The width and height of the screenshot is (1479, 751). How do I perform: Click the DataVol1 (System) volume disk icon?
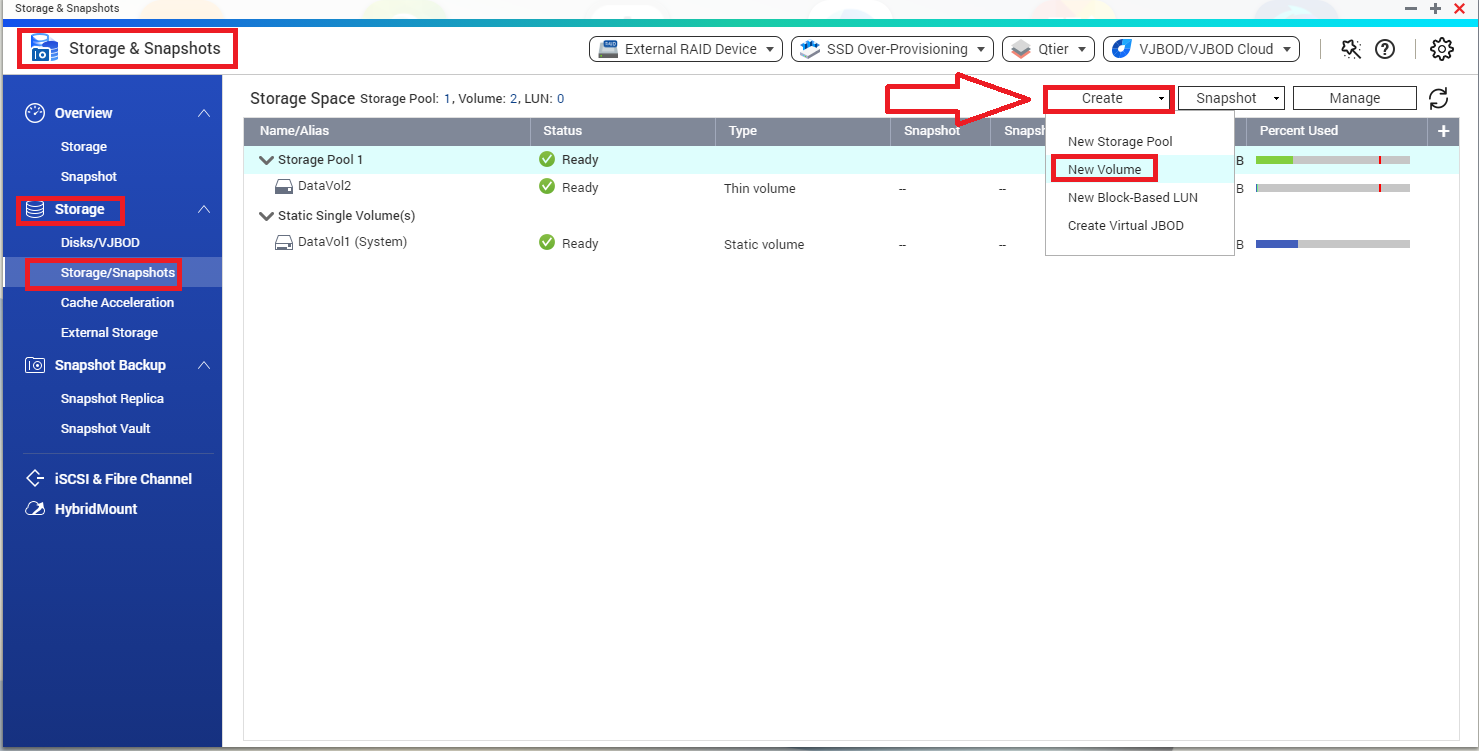pyautogui.click(x=284, y=242)
